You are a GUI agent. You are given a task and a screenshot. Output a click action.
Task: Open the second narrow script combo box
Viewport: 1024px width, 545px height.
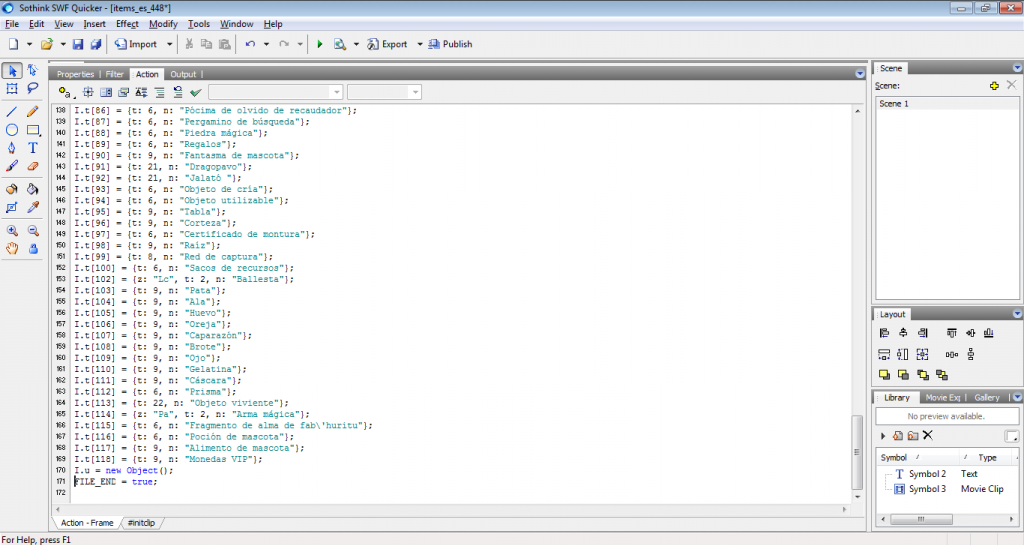[x=384, y=93]
